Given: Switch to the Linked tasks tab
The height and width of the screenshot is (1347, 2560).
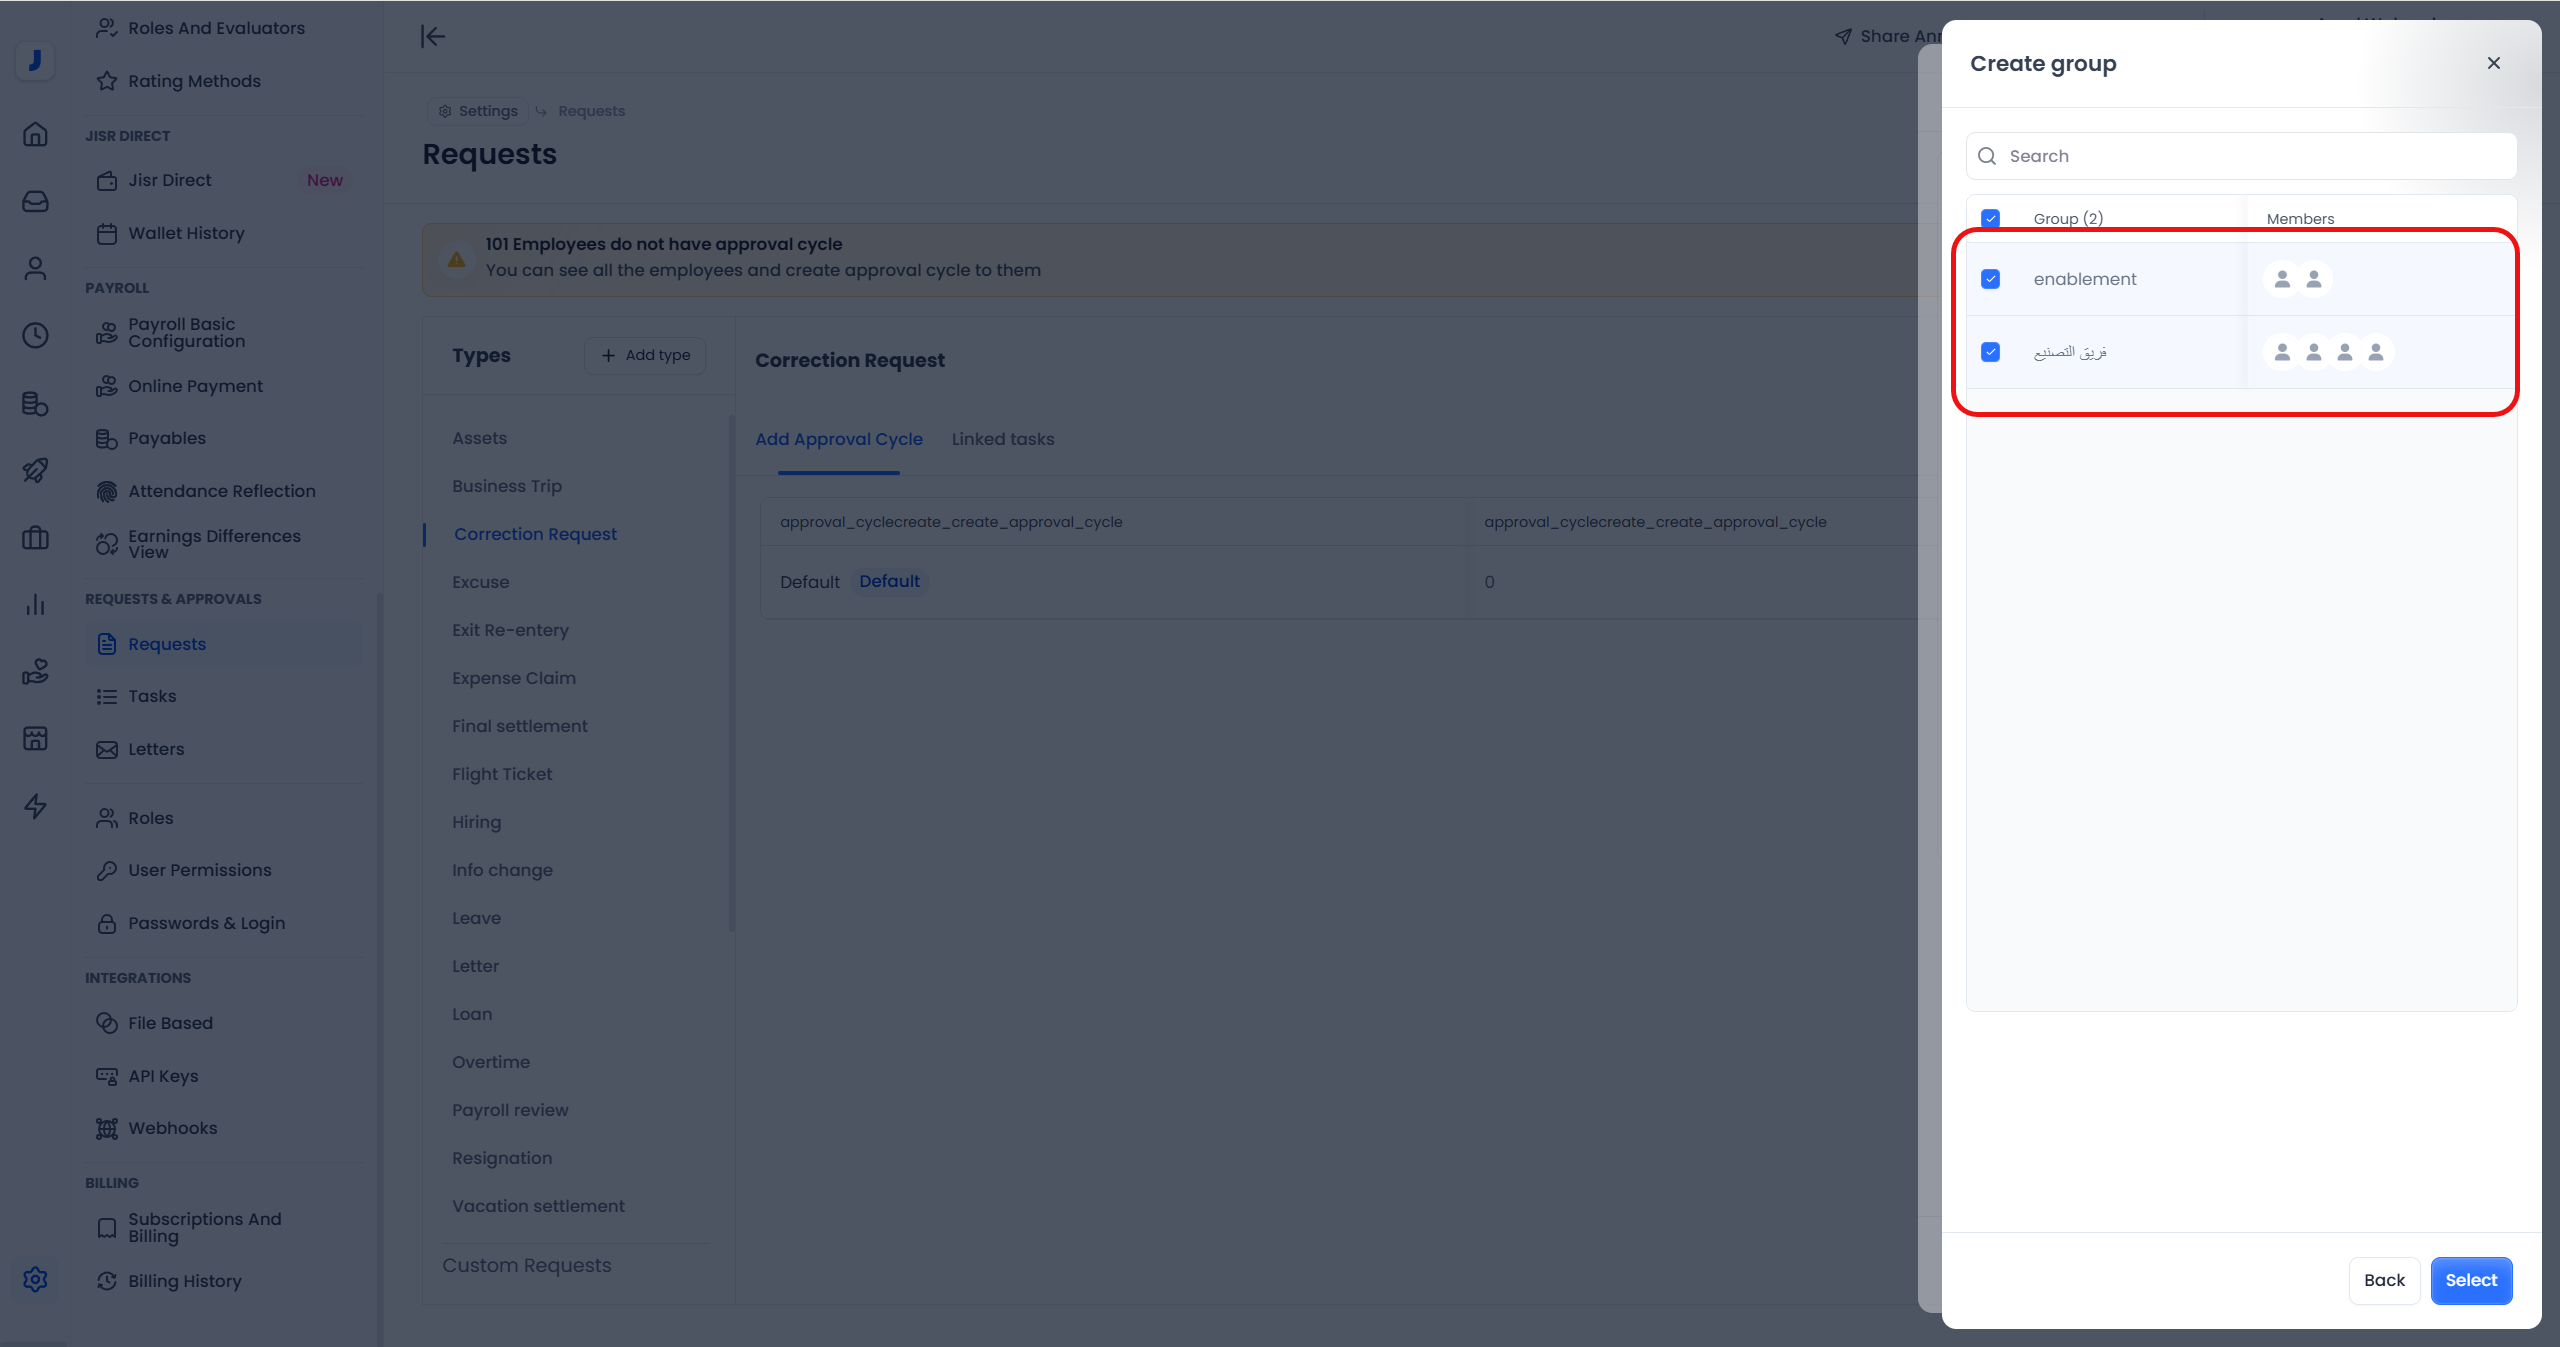Looking at the screenshot, I should pos(1002,439).
